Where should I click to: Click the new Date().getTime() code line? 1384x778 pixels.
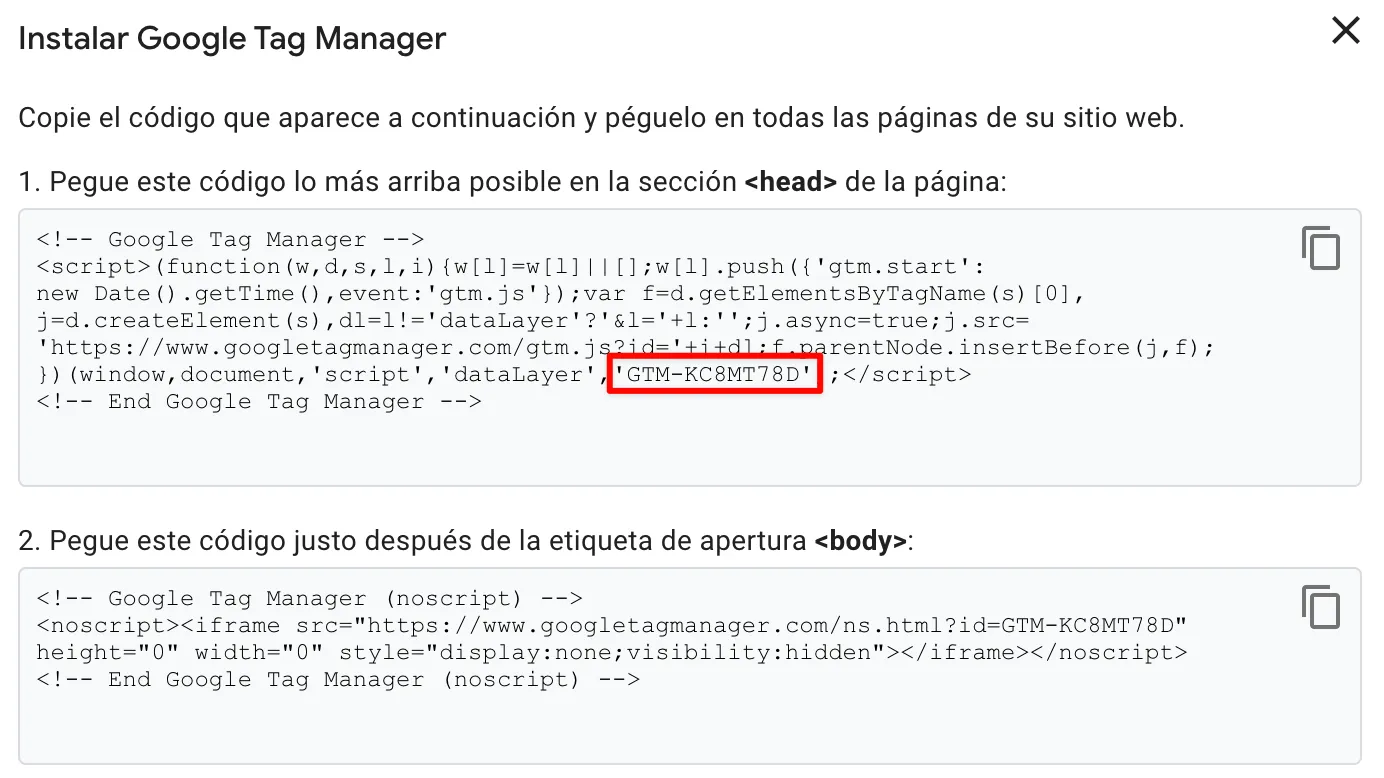pyautogui.click(x=561, y=293)
